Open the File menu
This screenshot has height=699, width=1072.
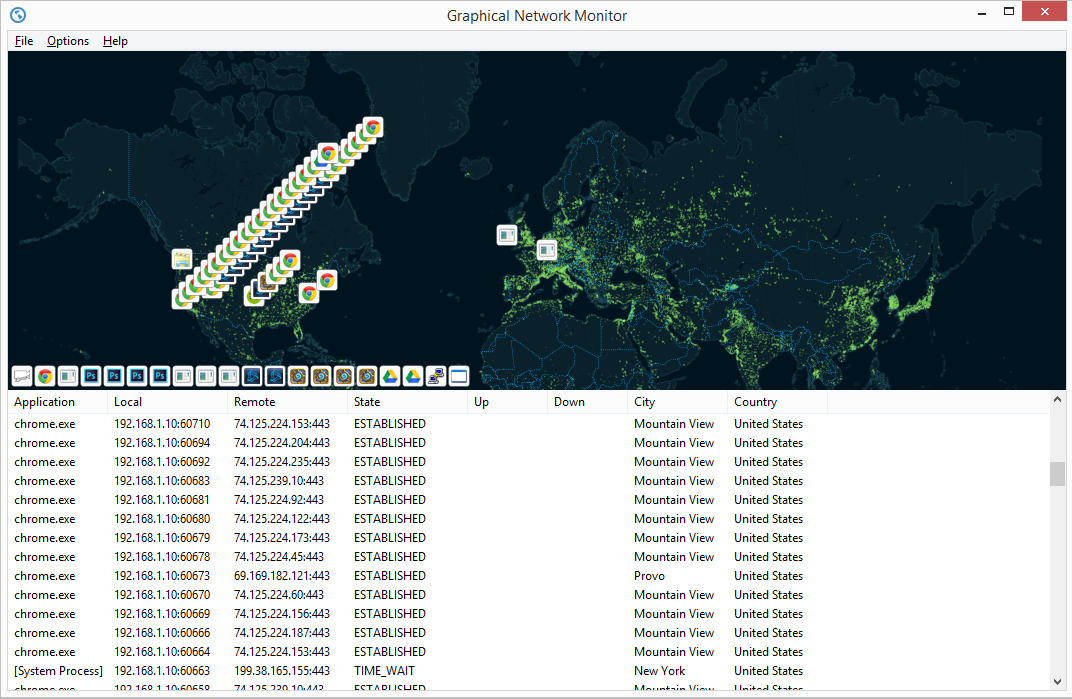[24, 41]
